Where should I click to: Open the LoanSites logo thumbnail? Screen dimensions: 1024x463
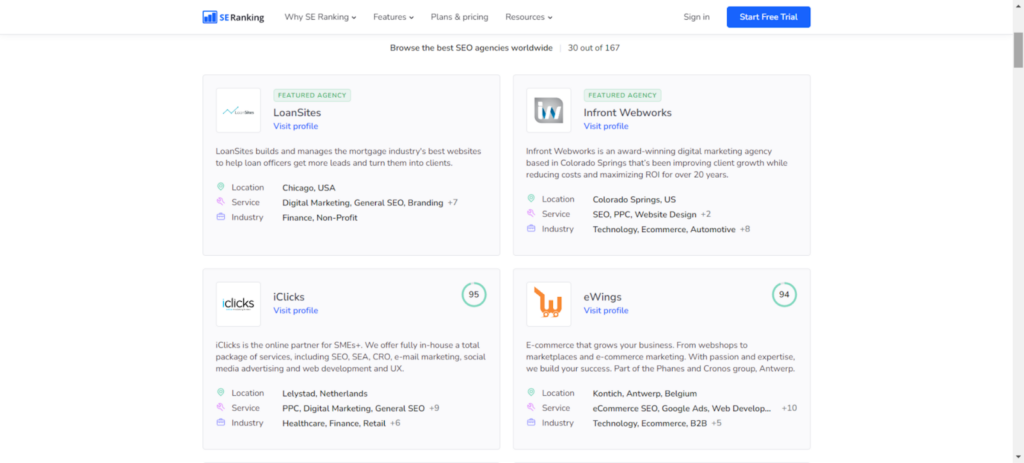coord(238,110)
